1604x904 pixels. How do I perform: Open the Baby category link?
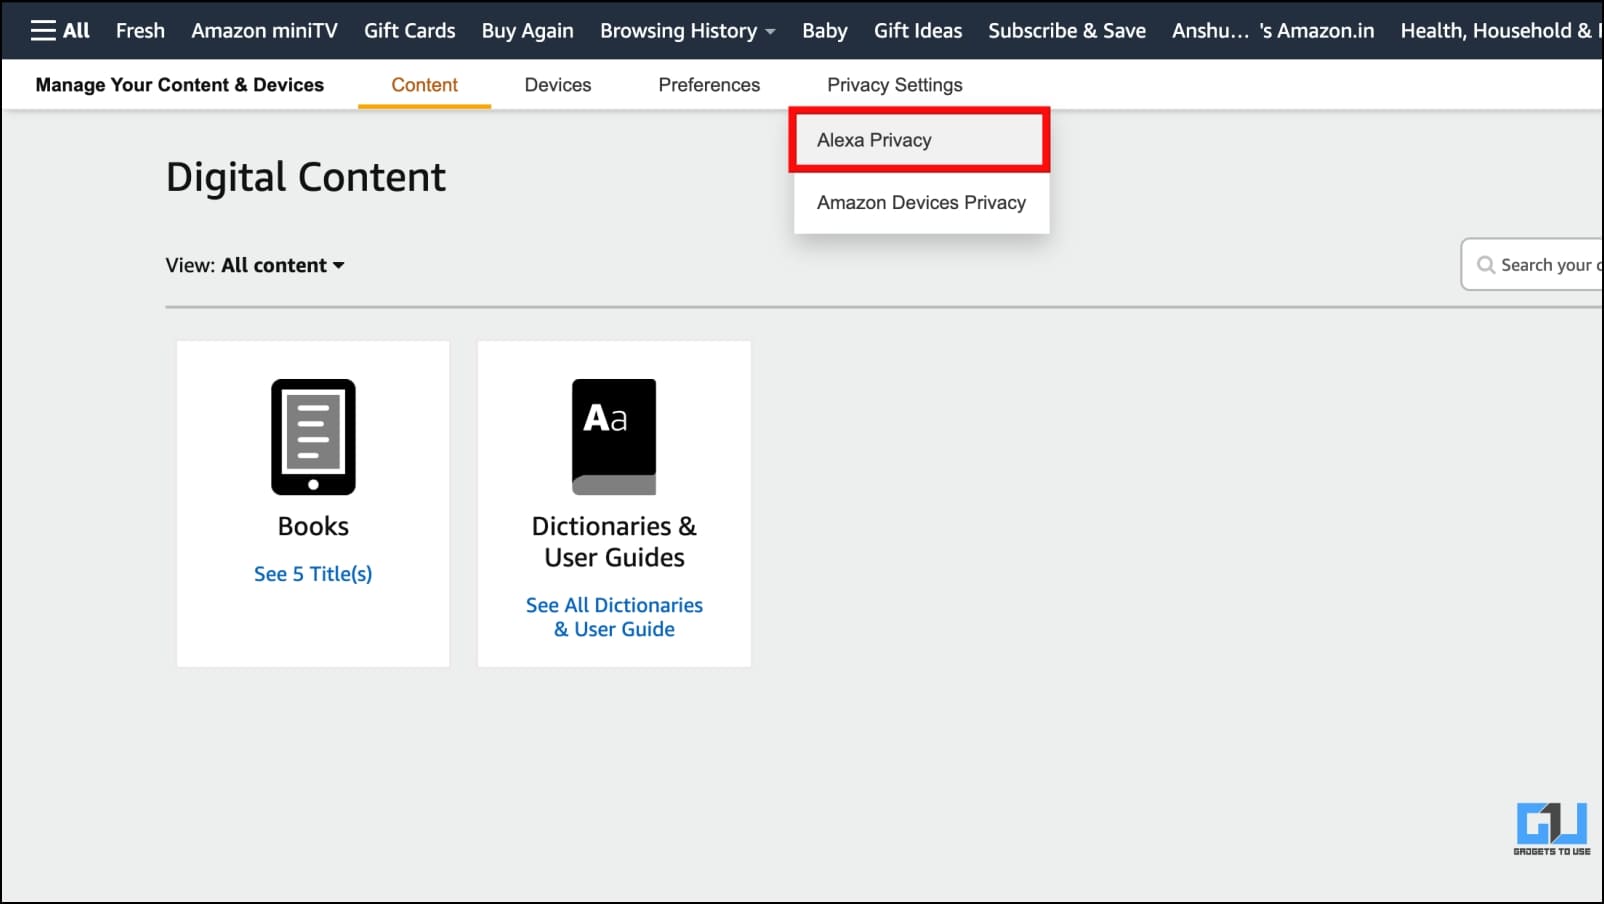pyautogui.click(x=824, y=31)
